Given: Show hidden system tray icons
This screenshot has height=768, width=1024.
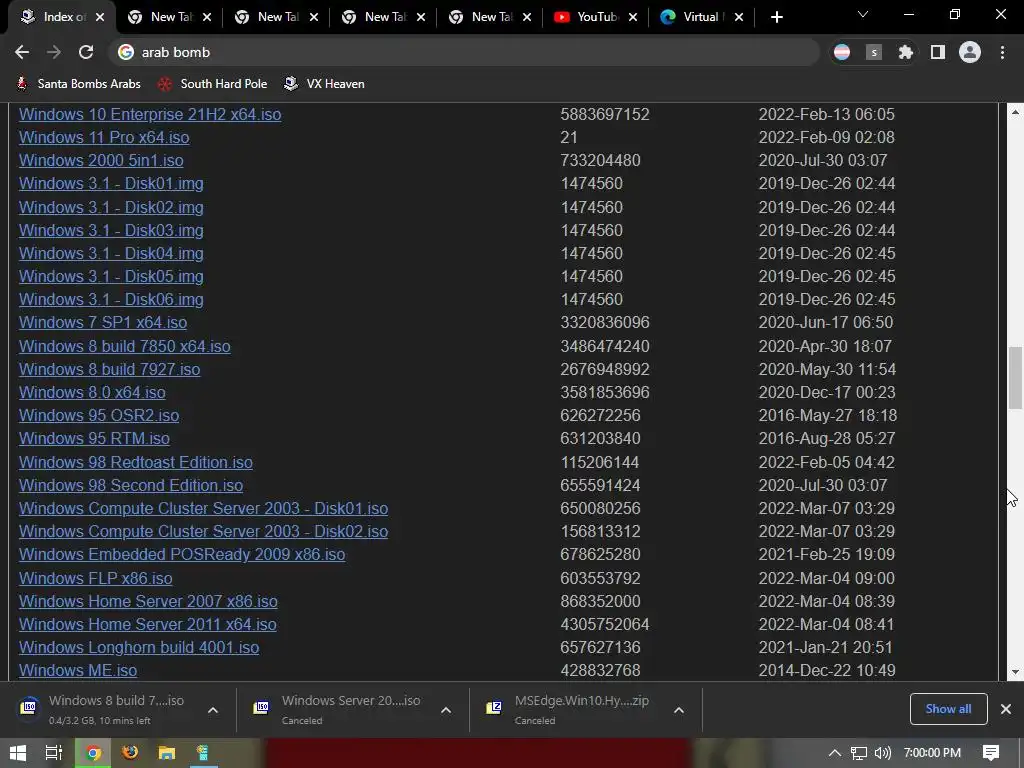Looking at the screenshot, I should (x=835, y=753).
